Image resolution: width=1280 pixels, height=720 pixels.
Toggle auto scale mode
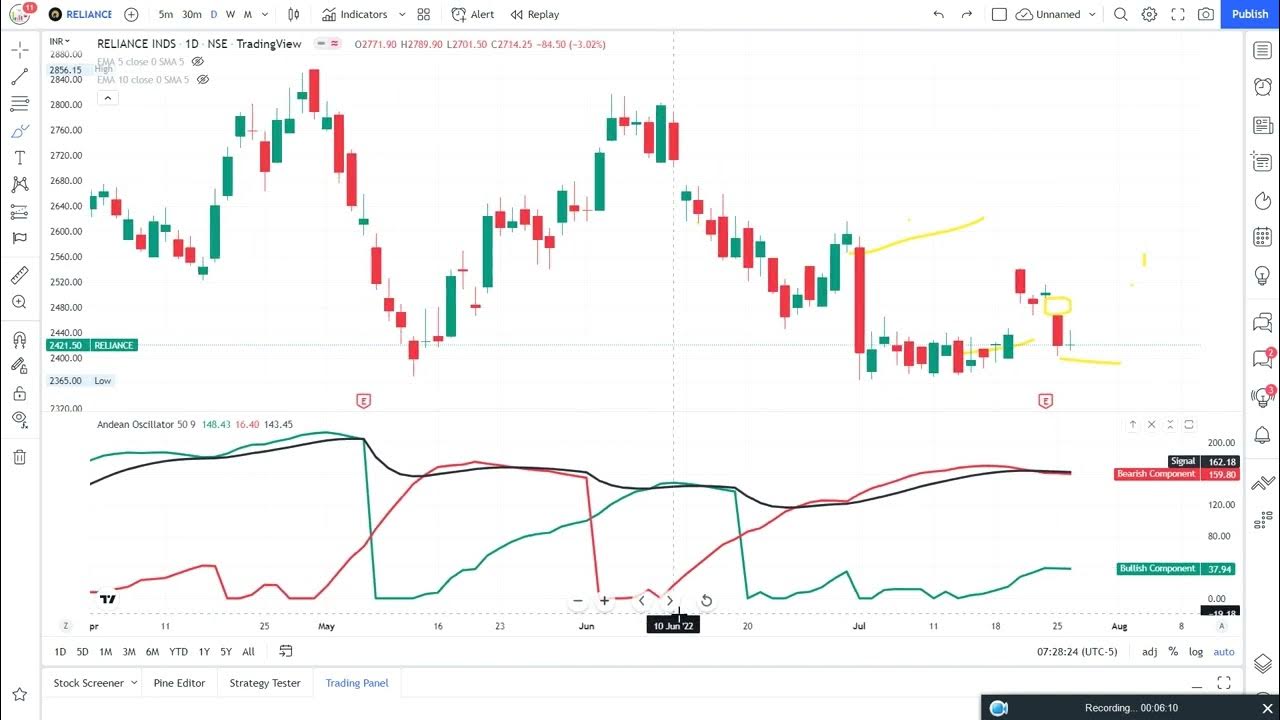click(1224, 652)
